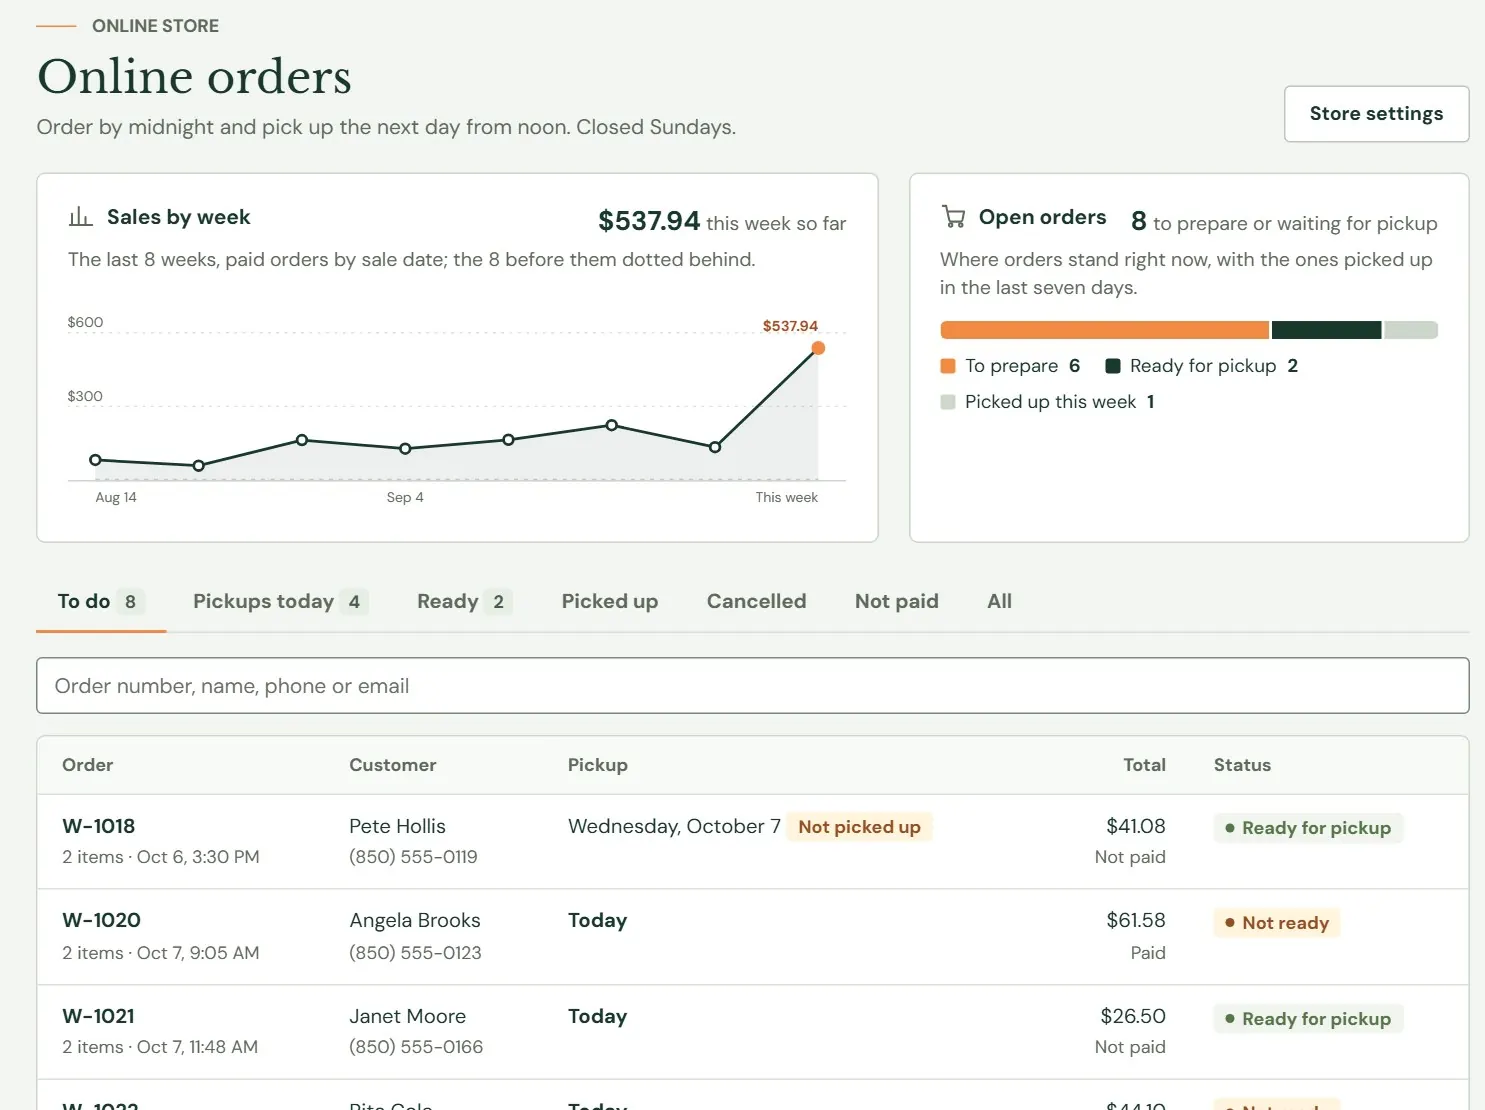Open the Pickups today tab
This screenshot has height=1110, width=1485.
click(280, 602)
